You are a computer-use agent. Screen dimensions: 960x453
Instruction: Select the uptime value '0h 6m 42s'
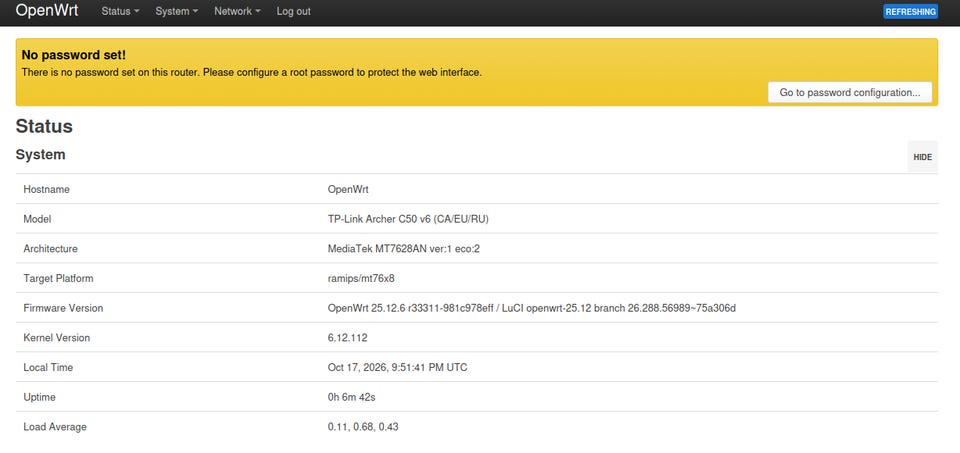pyautogui.click(x=351, y=397)
